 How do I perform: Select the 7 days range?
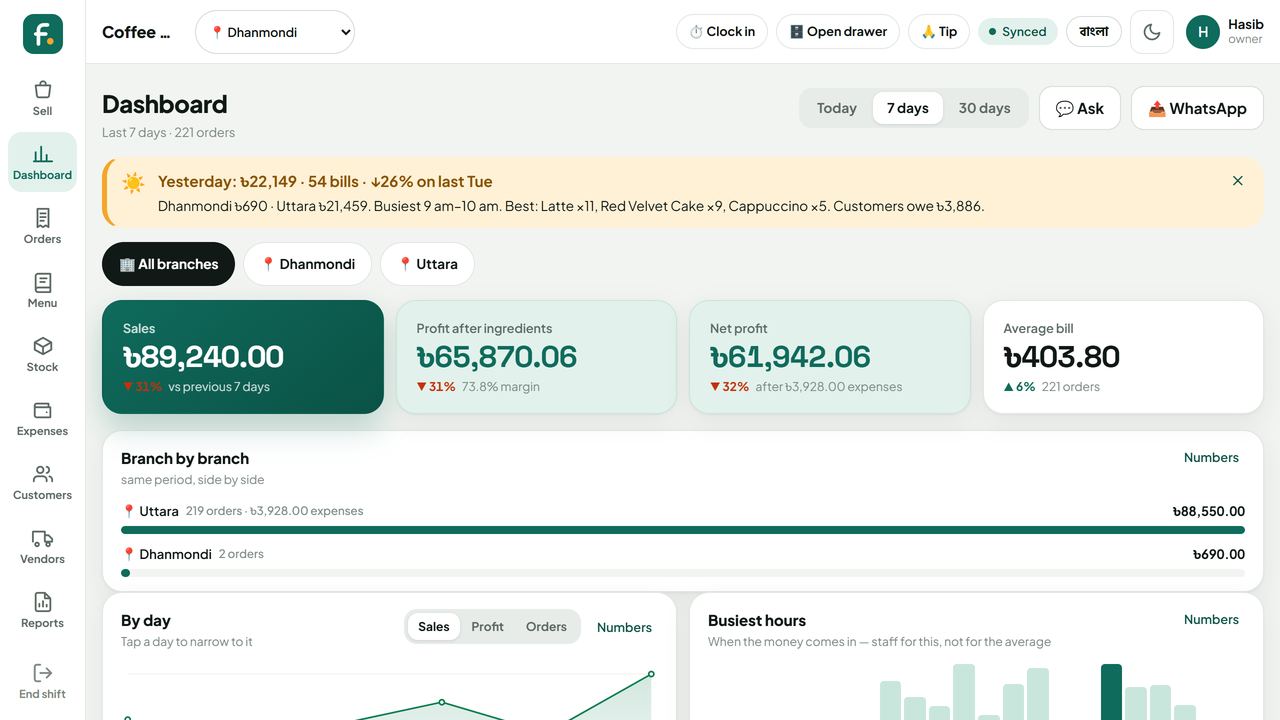(908, 108)
